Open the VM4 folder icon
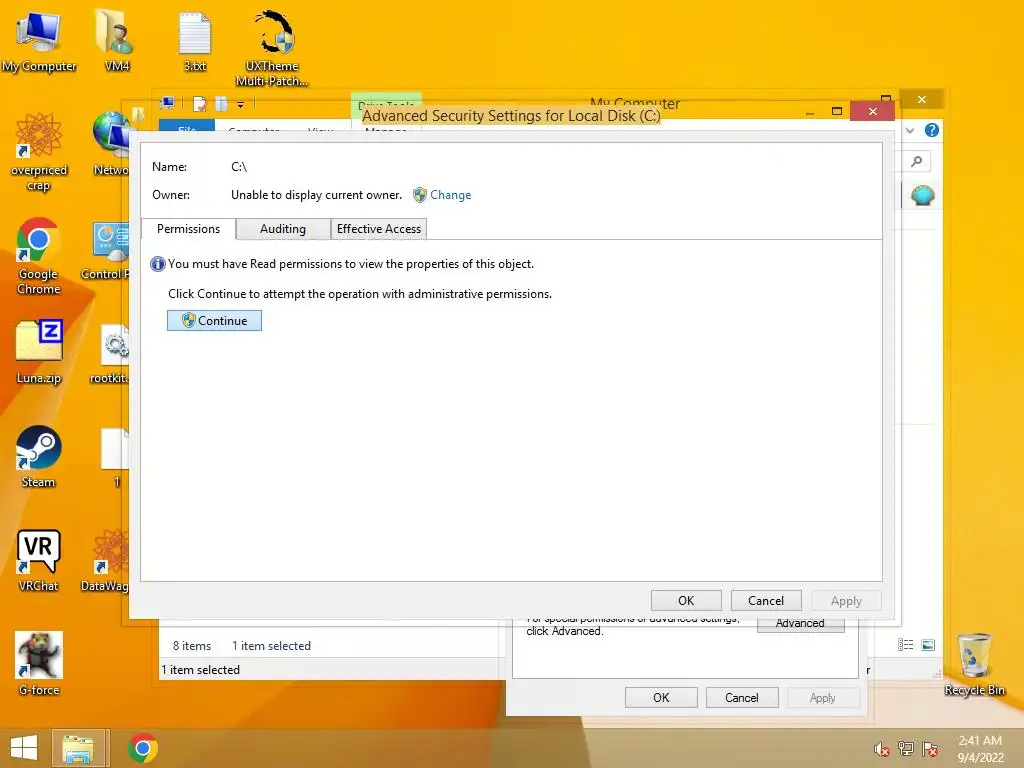Screen dimensions: 1024x768 (x=116, y=40)
